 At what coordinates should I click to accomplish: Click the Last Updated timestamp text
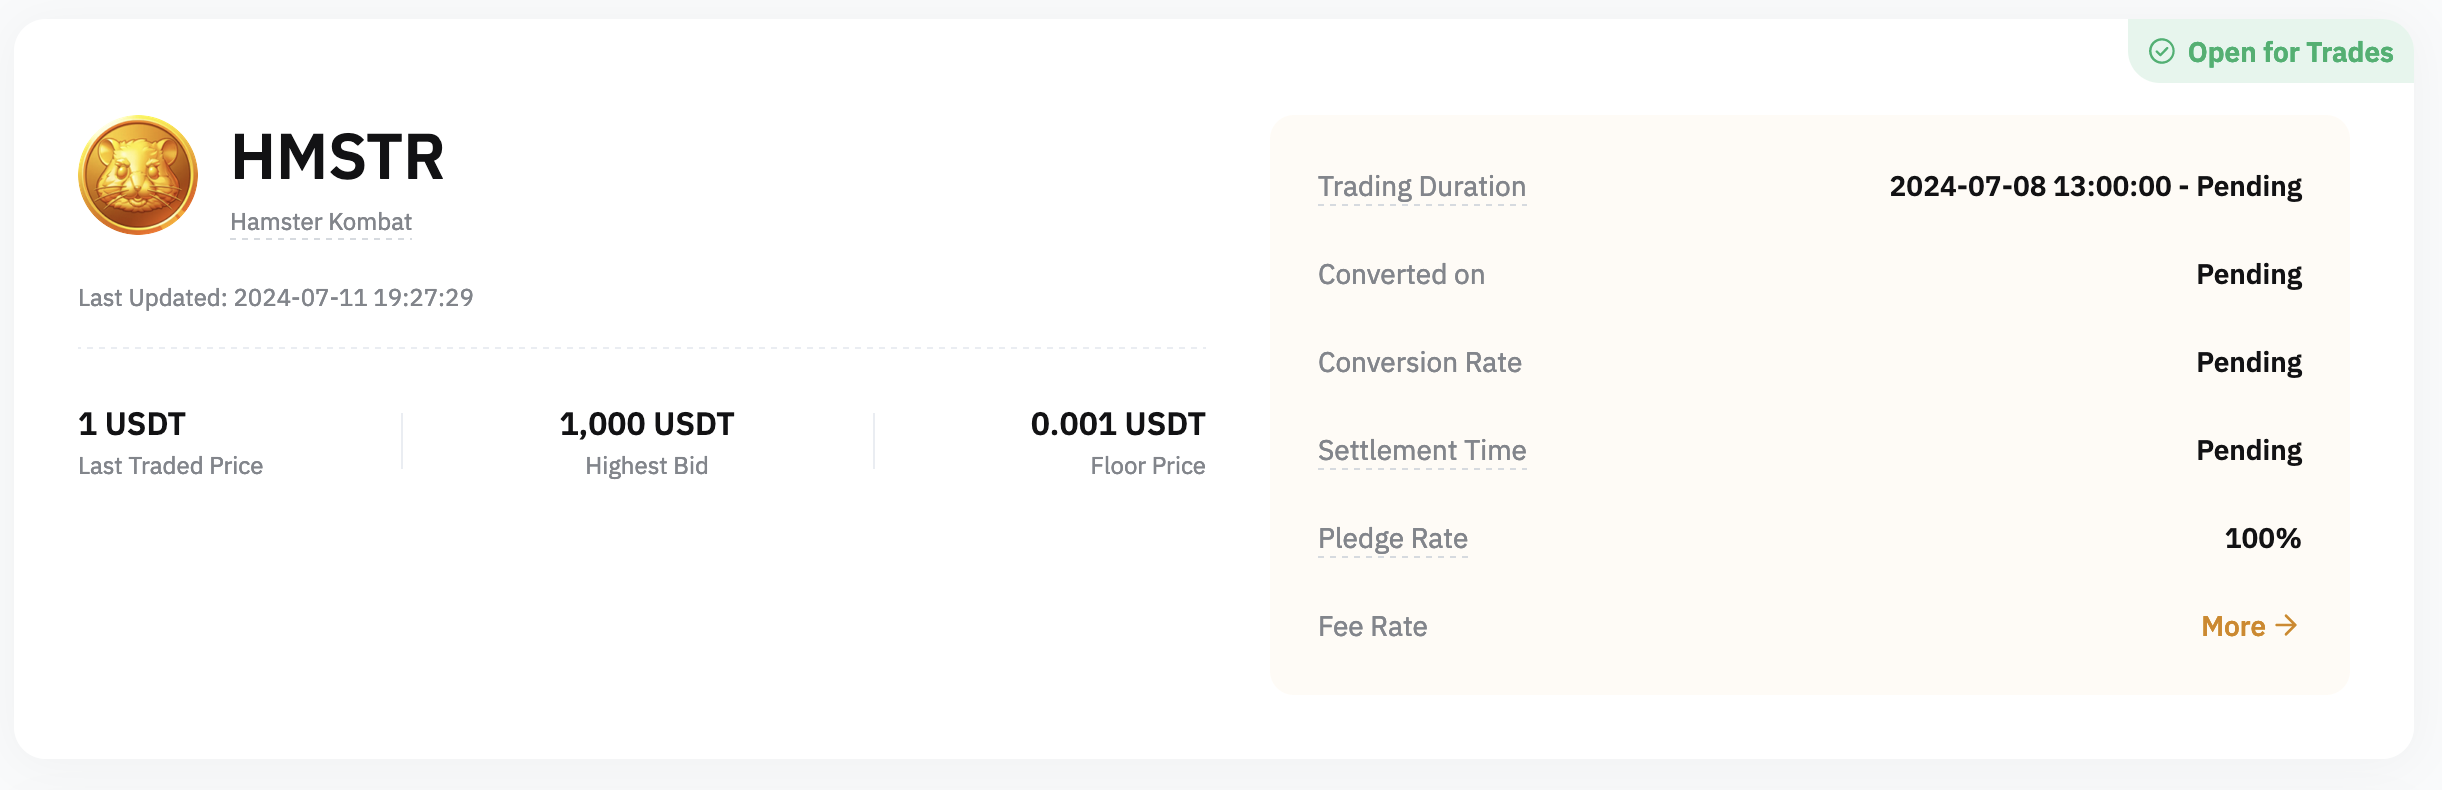point(276,297)
